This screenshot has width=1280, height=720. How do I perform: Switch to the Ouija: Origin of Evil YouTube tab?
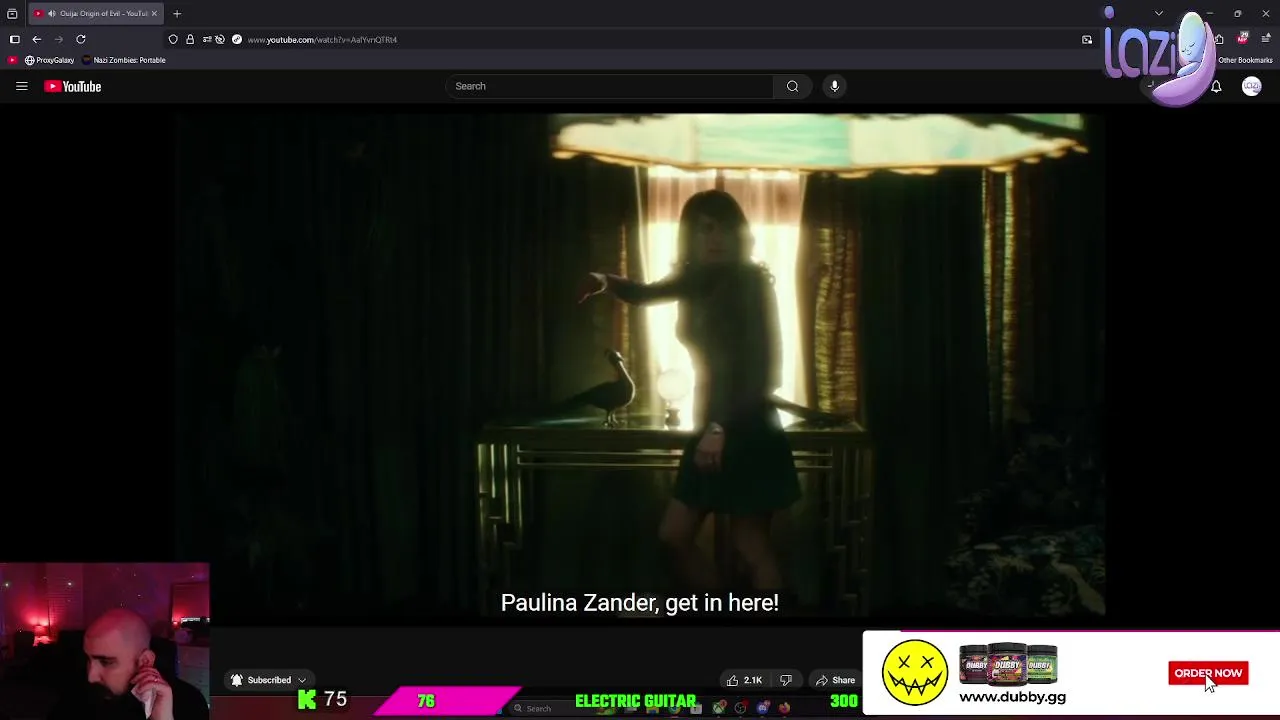pyautogui.click(x=96, y=13)
